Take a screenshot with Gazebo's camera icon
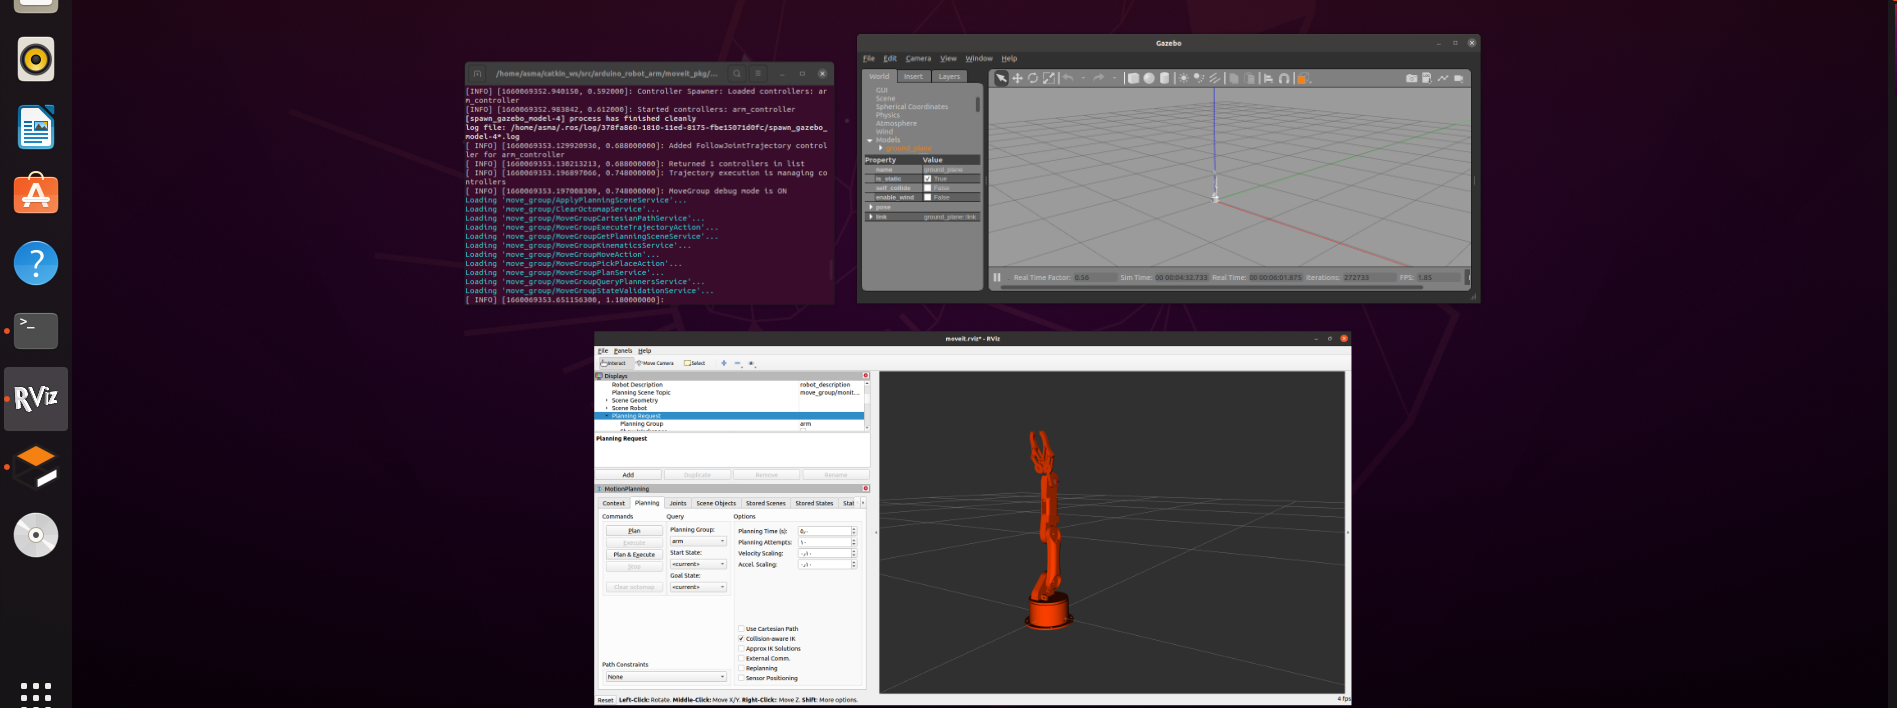 tap(1411, 78)
